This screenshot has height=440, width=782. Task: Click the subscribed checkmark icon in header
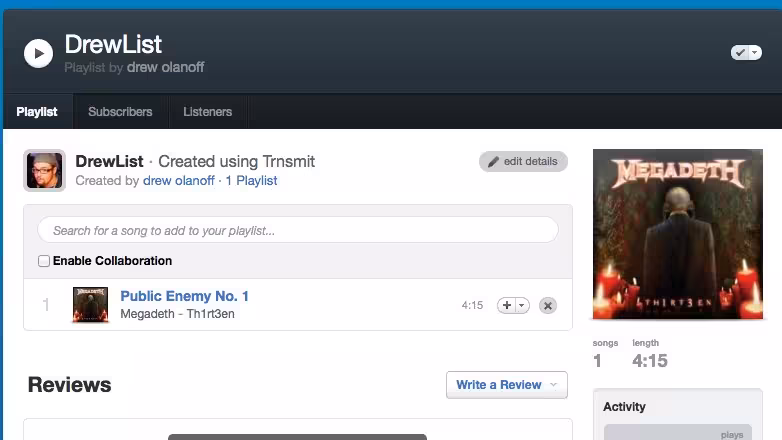click(741, 52)
